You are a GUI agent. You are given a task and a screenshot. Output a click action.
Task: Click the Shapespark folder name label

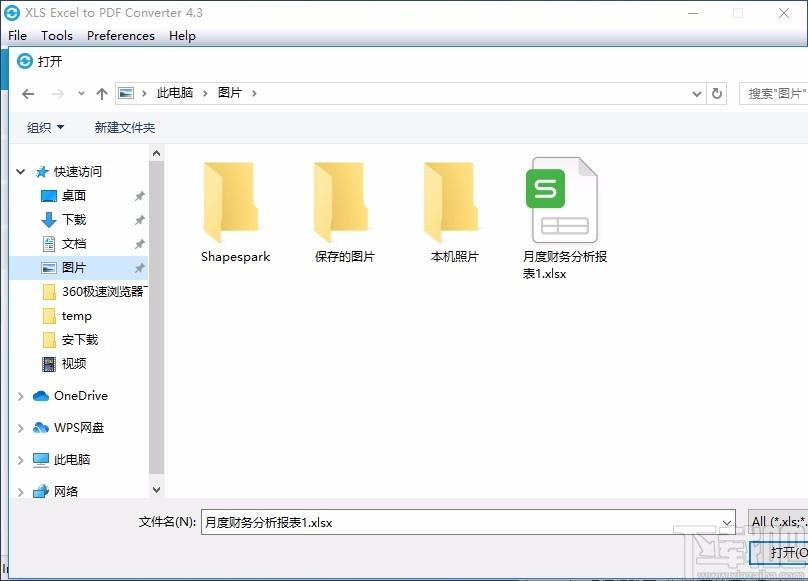click(x=235, y=257)
